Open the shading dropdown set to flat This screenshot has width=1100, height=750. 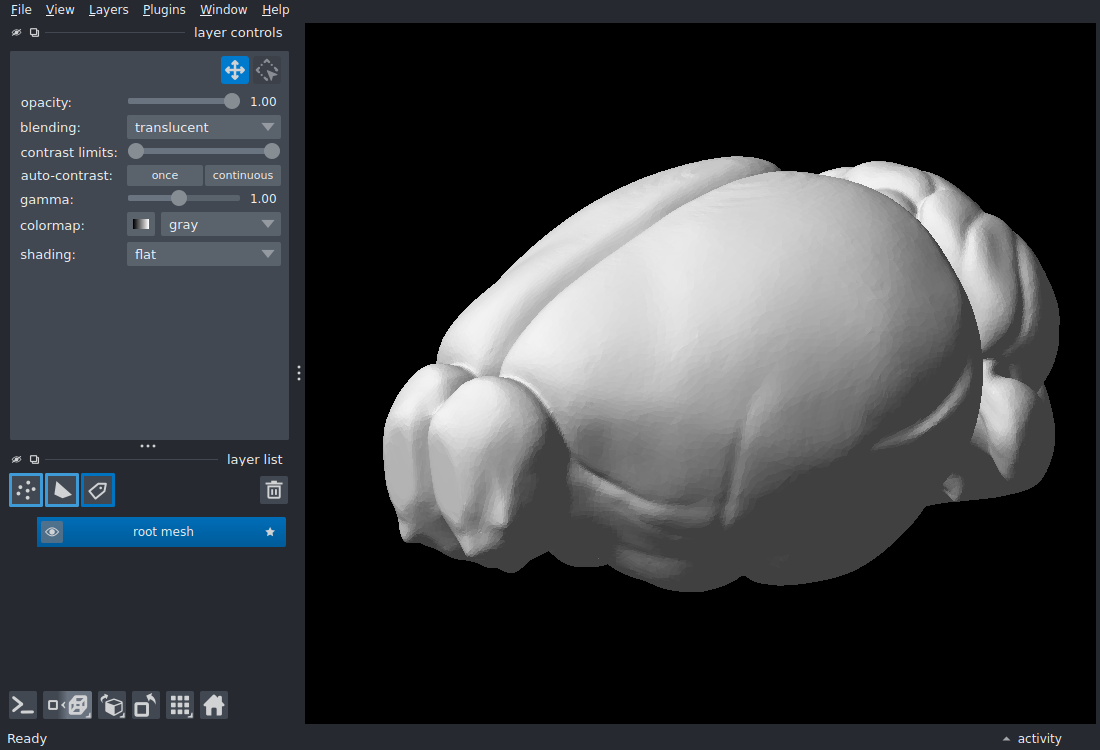(x=203, y=254)
